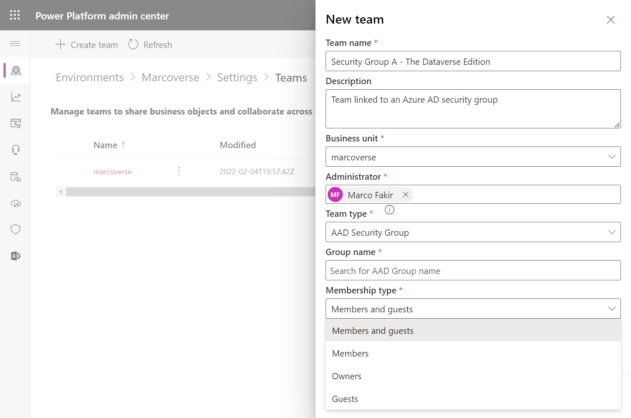
Task: Open the app launcher waffle icon
Action: click(x=15, y=15)
